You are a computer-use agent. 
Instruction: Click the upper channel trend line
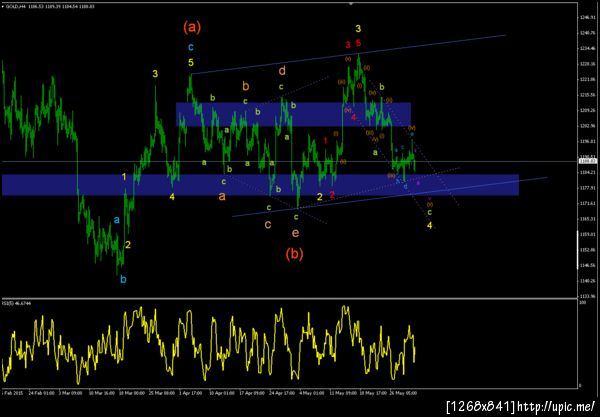(348, 55)
